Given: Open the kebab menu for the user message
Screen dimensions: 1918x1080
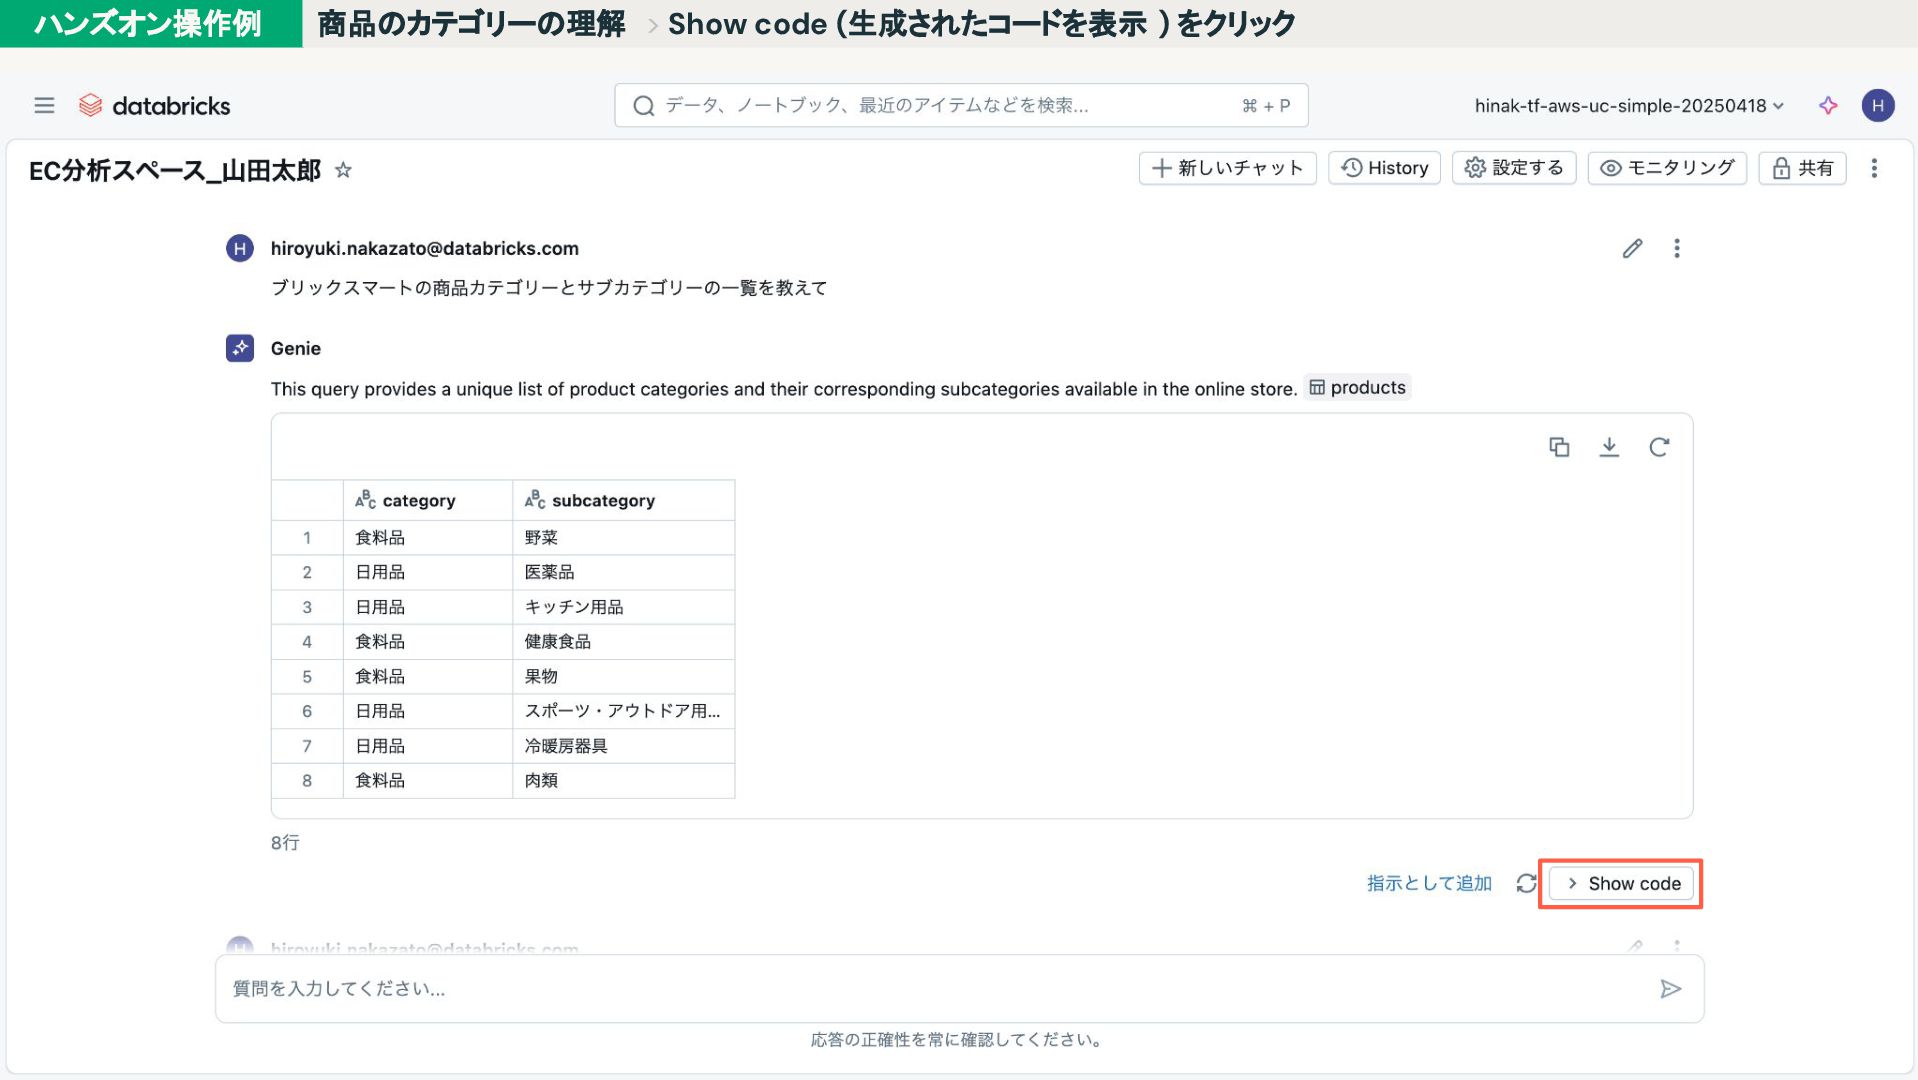Looking at the screenshot, I should point(1677,248).
